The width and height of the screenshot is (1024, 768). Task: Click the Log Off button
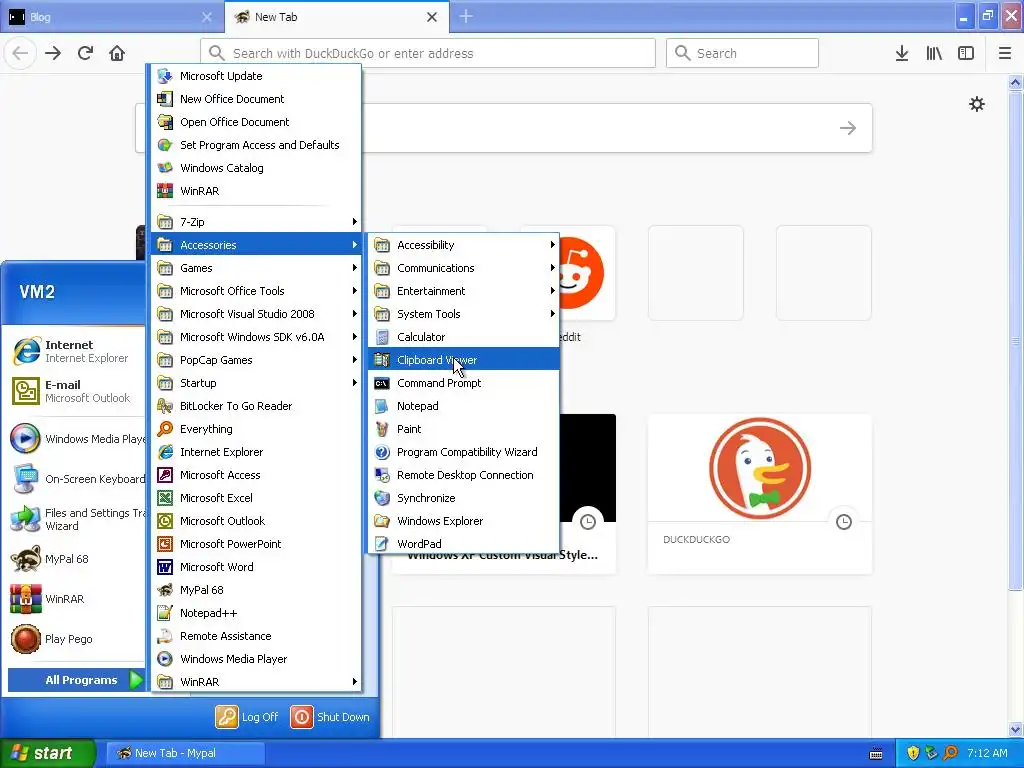(x=248, y=717)
